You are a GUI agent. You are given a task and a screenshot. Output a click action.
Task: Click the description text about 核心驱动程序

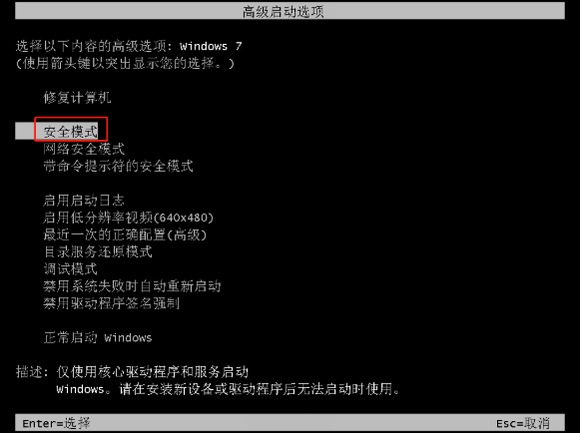pyautogui.click(x=227, y=380)
